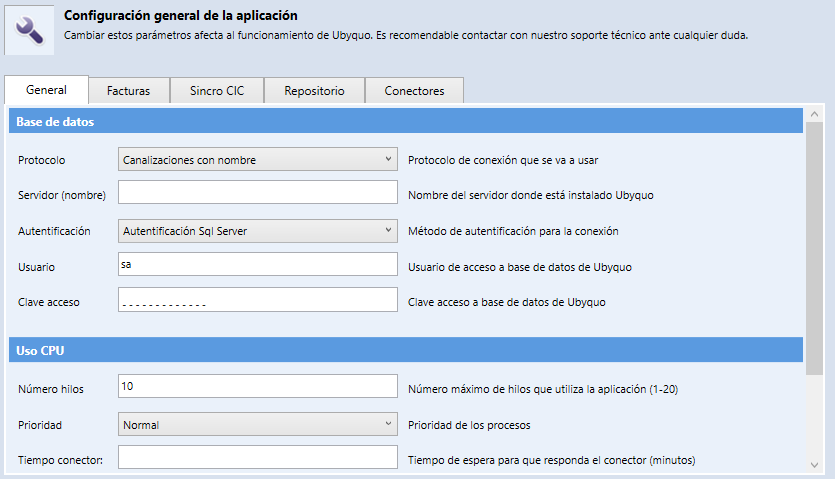Click the 'Servidor (nombre)' label
This screenshot has width=835, height=479.
(62, 195)
